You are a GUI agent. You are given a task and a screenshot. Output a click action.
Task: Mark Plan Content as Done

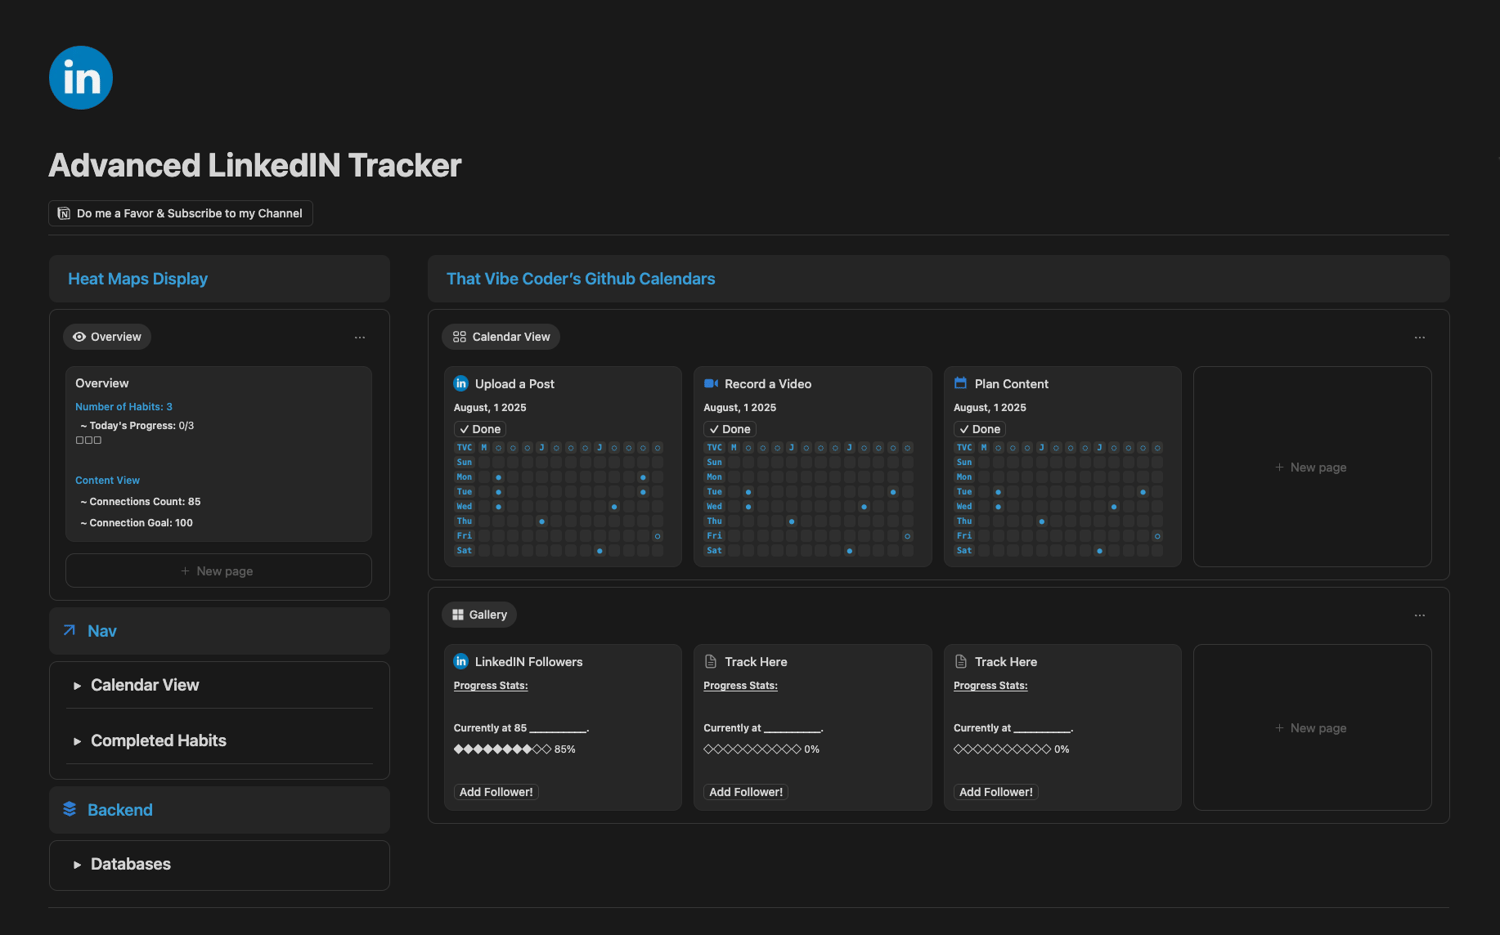pos(980,429)
